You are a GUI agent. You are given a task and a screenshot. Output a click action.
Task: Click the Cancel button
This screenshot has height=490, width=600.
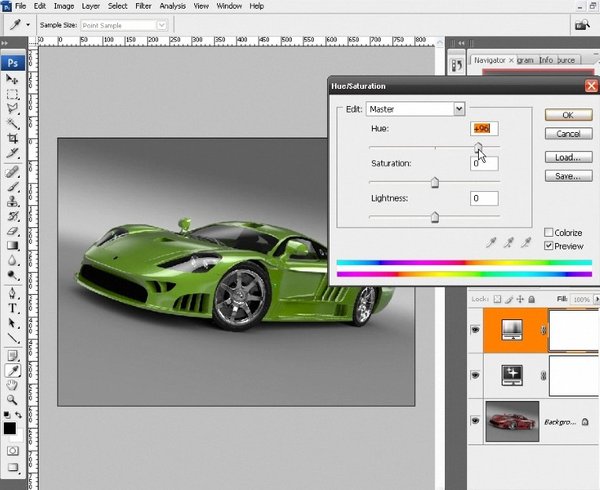(568, 133)
